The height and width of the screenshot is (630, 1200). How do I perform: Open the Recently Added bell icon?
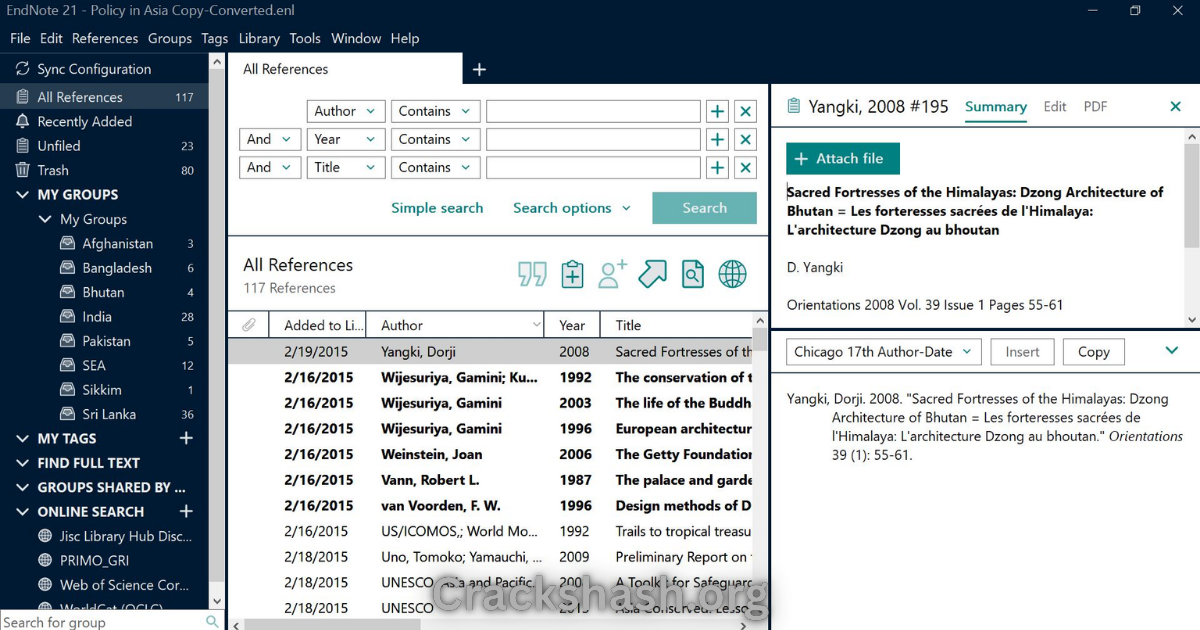(x=22, y=121)
